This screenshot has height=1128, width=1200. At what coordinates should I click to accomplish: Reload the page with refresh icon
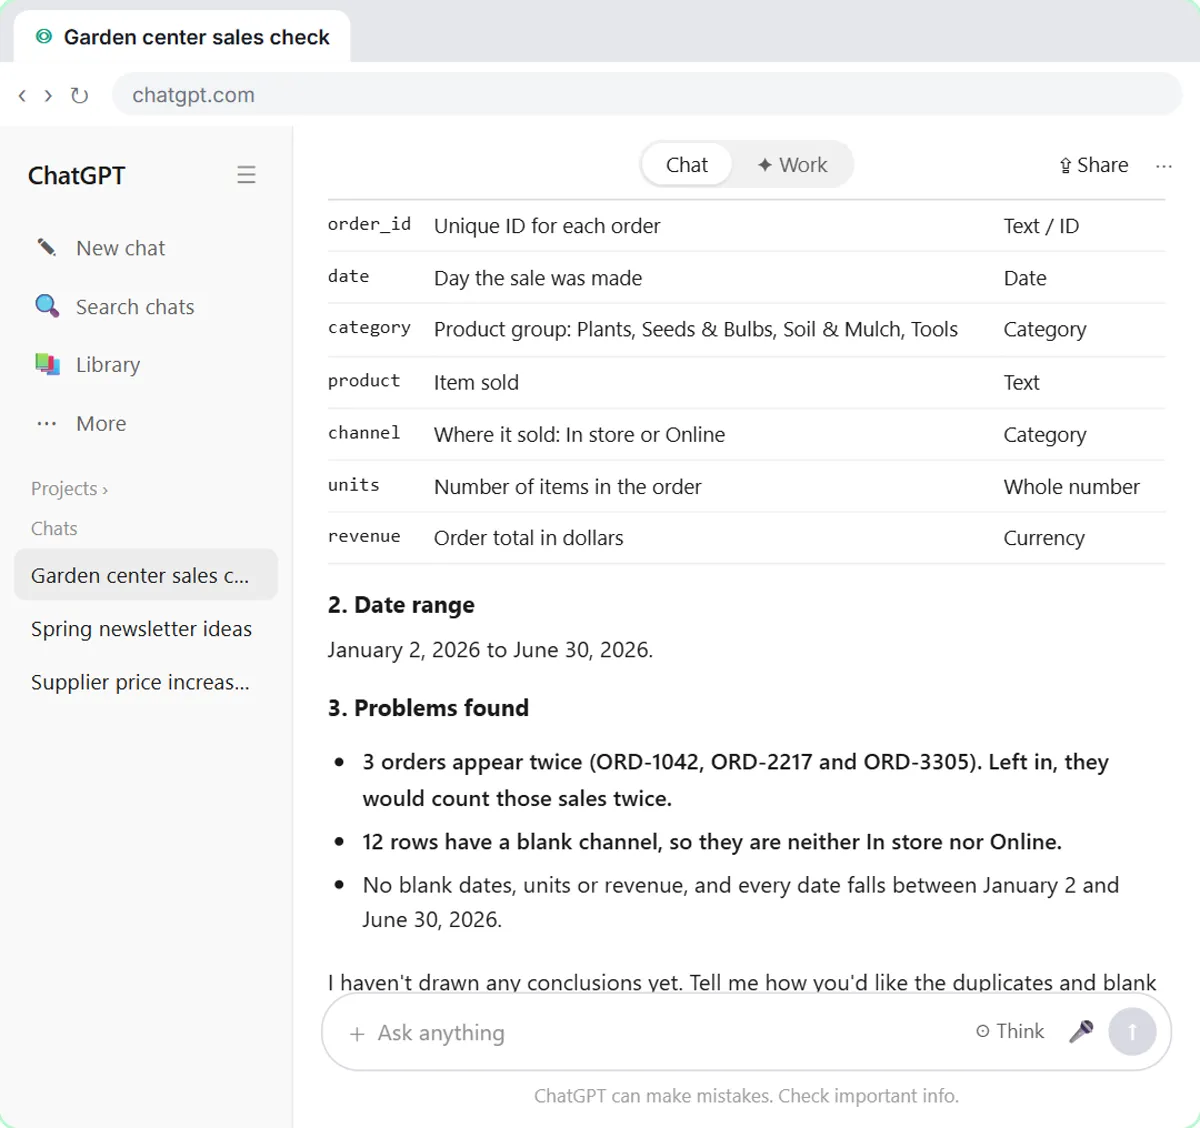point(79,95)
